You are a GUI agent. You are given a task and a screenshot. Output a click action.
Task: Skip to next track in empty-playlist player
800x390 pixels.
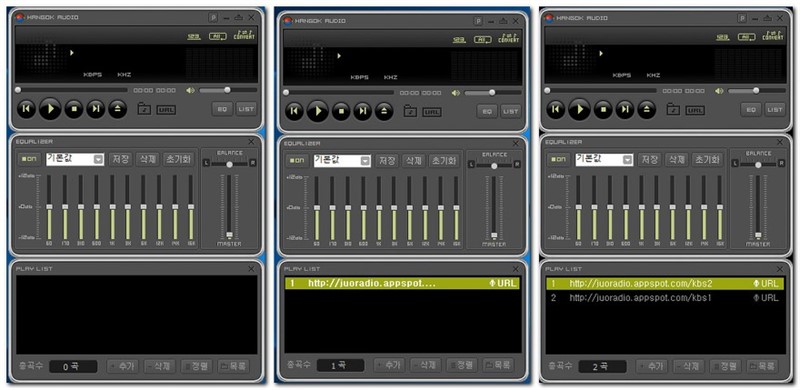click(95, 109)
